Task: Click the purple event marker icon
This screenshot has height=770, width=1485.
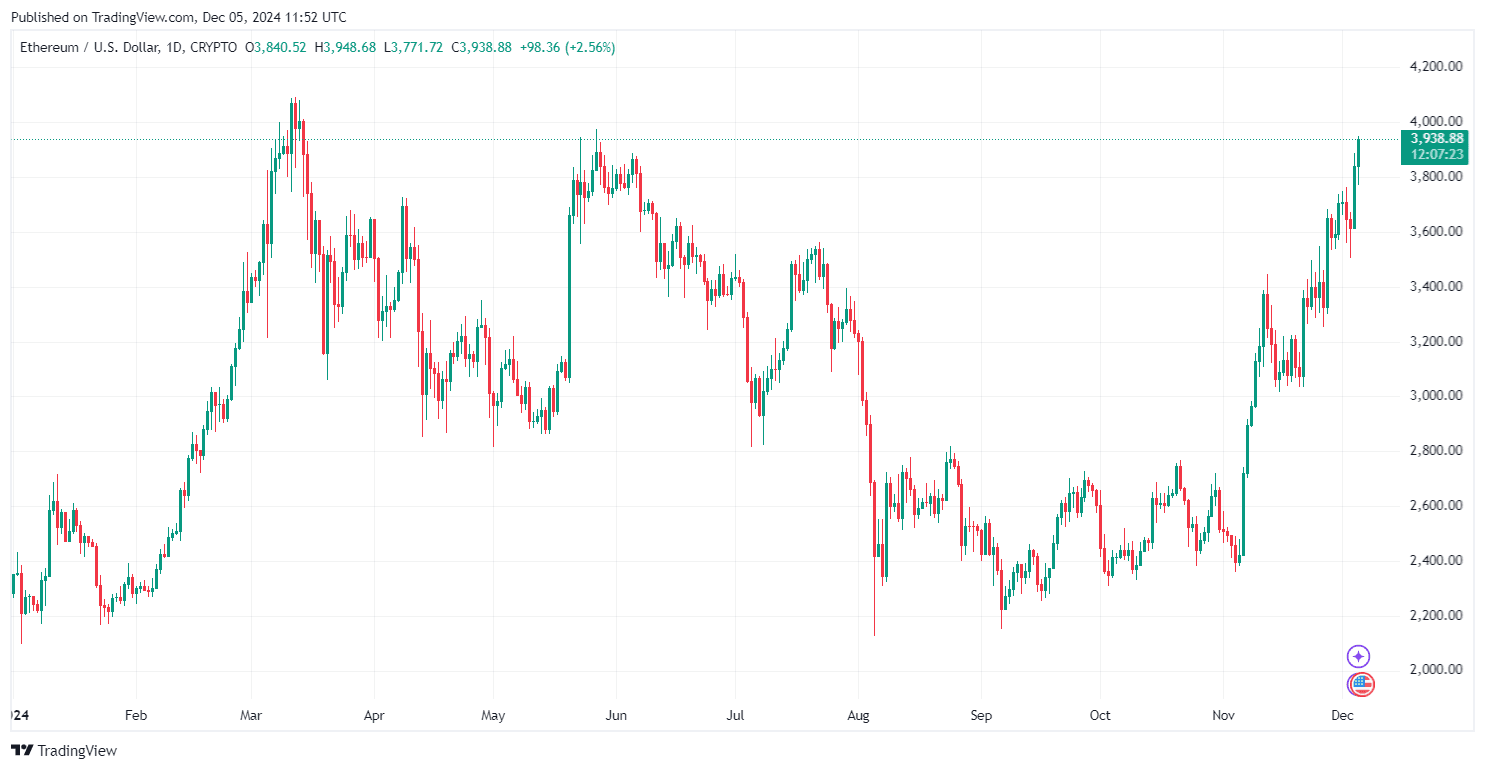Action: point(1358,656)
